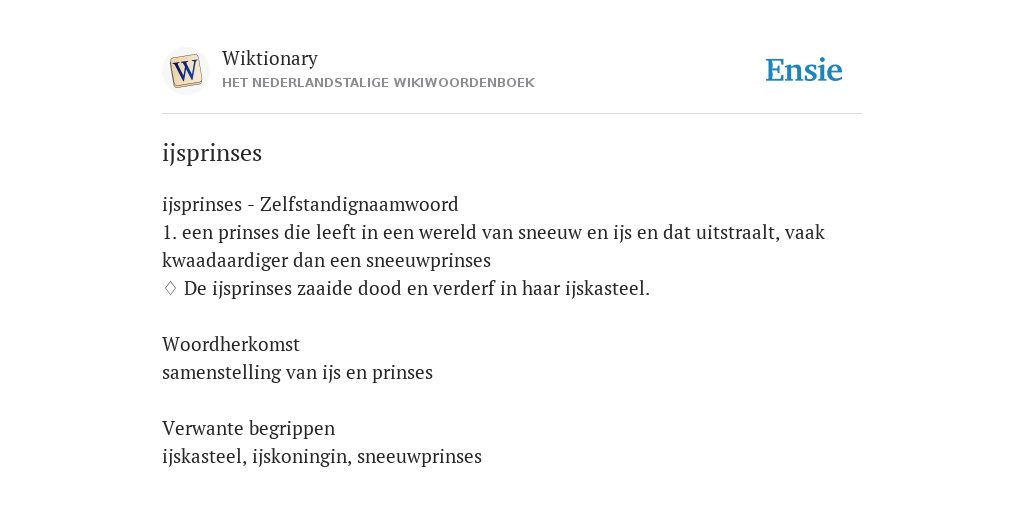This screenshot has width=1024, height=512.
Task: Click the subtitle HET NEDERLANDSTALIGE WIKIWOORDENBOEK
Action: pos(378,83)
